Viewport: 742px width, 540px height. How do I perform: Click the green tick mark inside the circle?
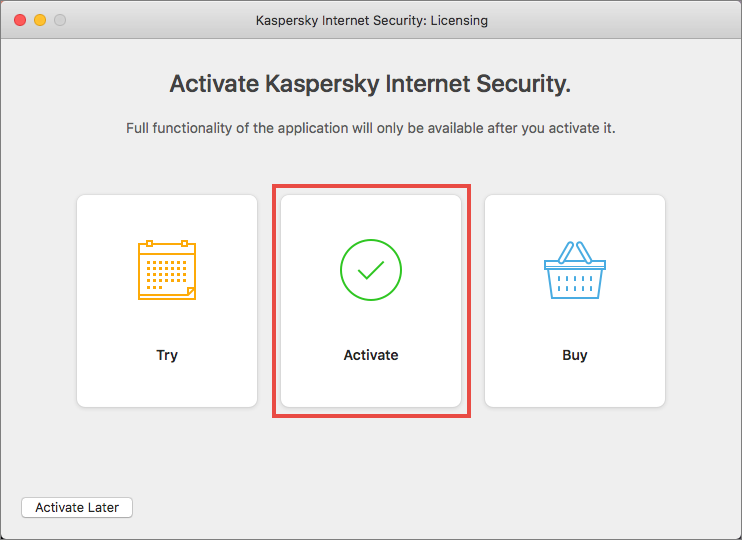(x=371, y=270)
